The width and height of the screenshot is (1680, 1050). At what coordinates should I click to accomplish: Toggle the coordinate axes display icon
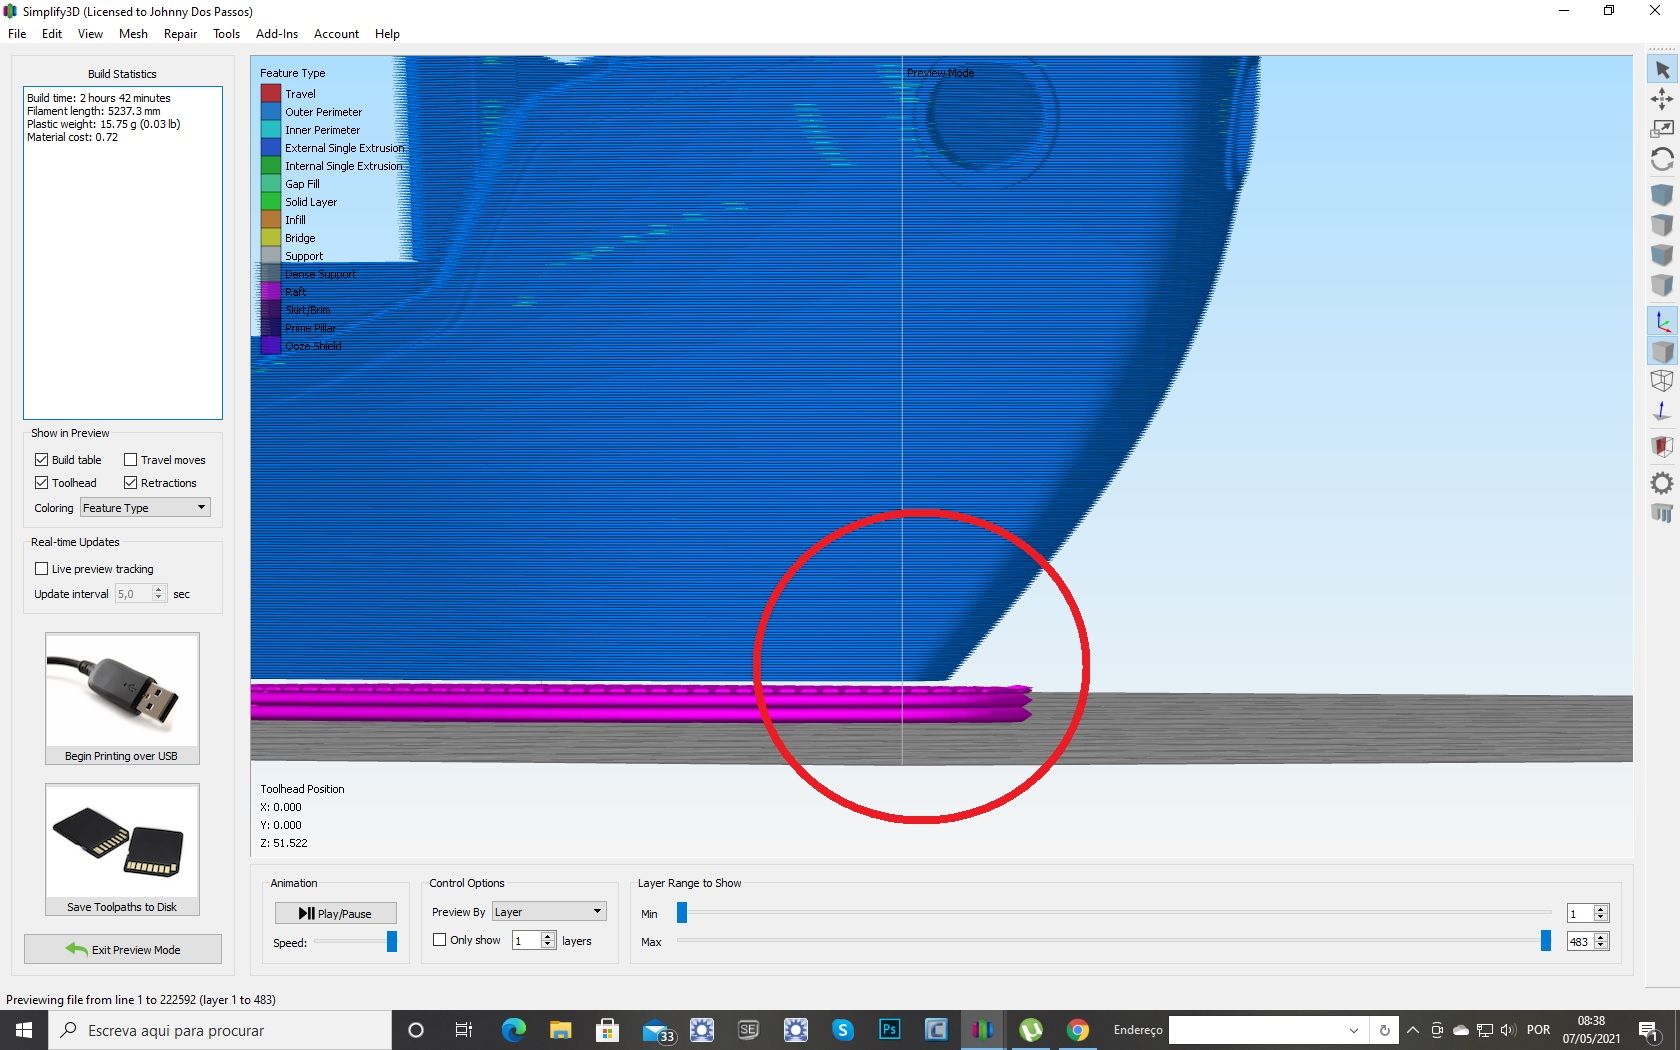pyautogui.click(x=1662, y=322)
